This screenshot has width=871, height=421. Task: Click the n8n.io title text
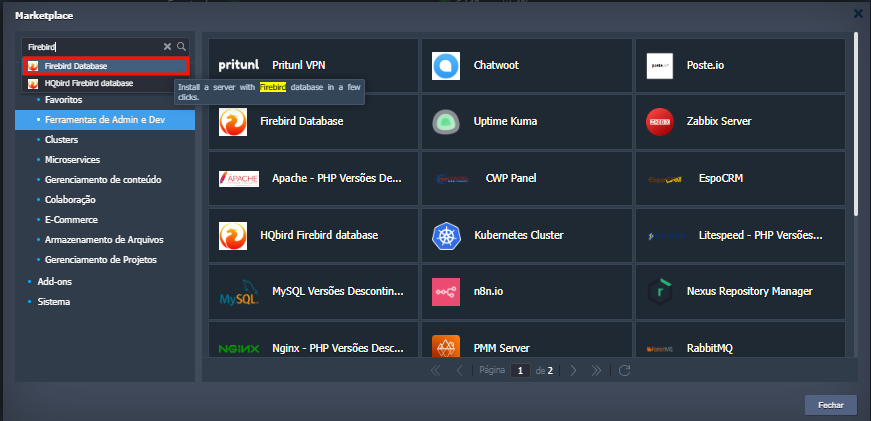point(489,292)
